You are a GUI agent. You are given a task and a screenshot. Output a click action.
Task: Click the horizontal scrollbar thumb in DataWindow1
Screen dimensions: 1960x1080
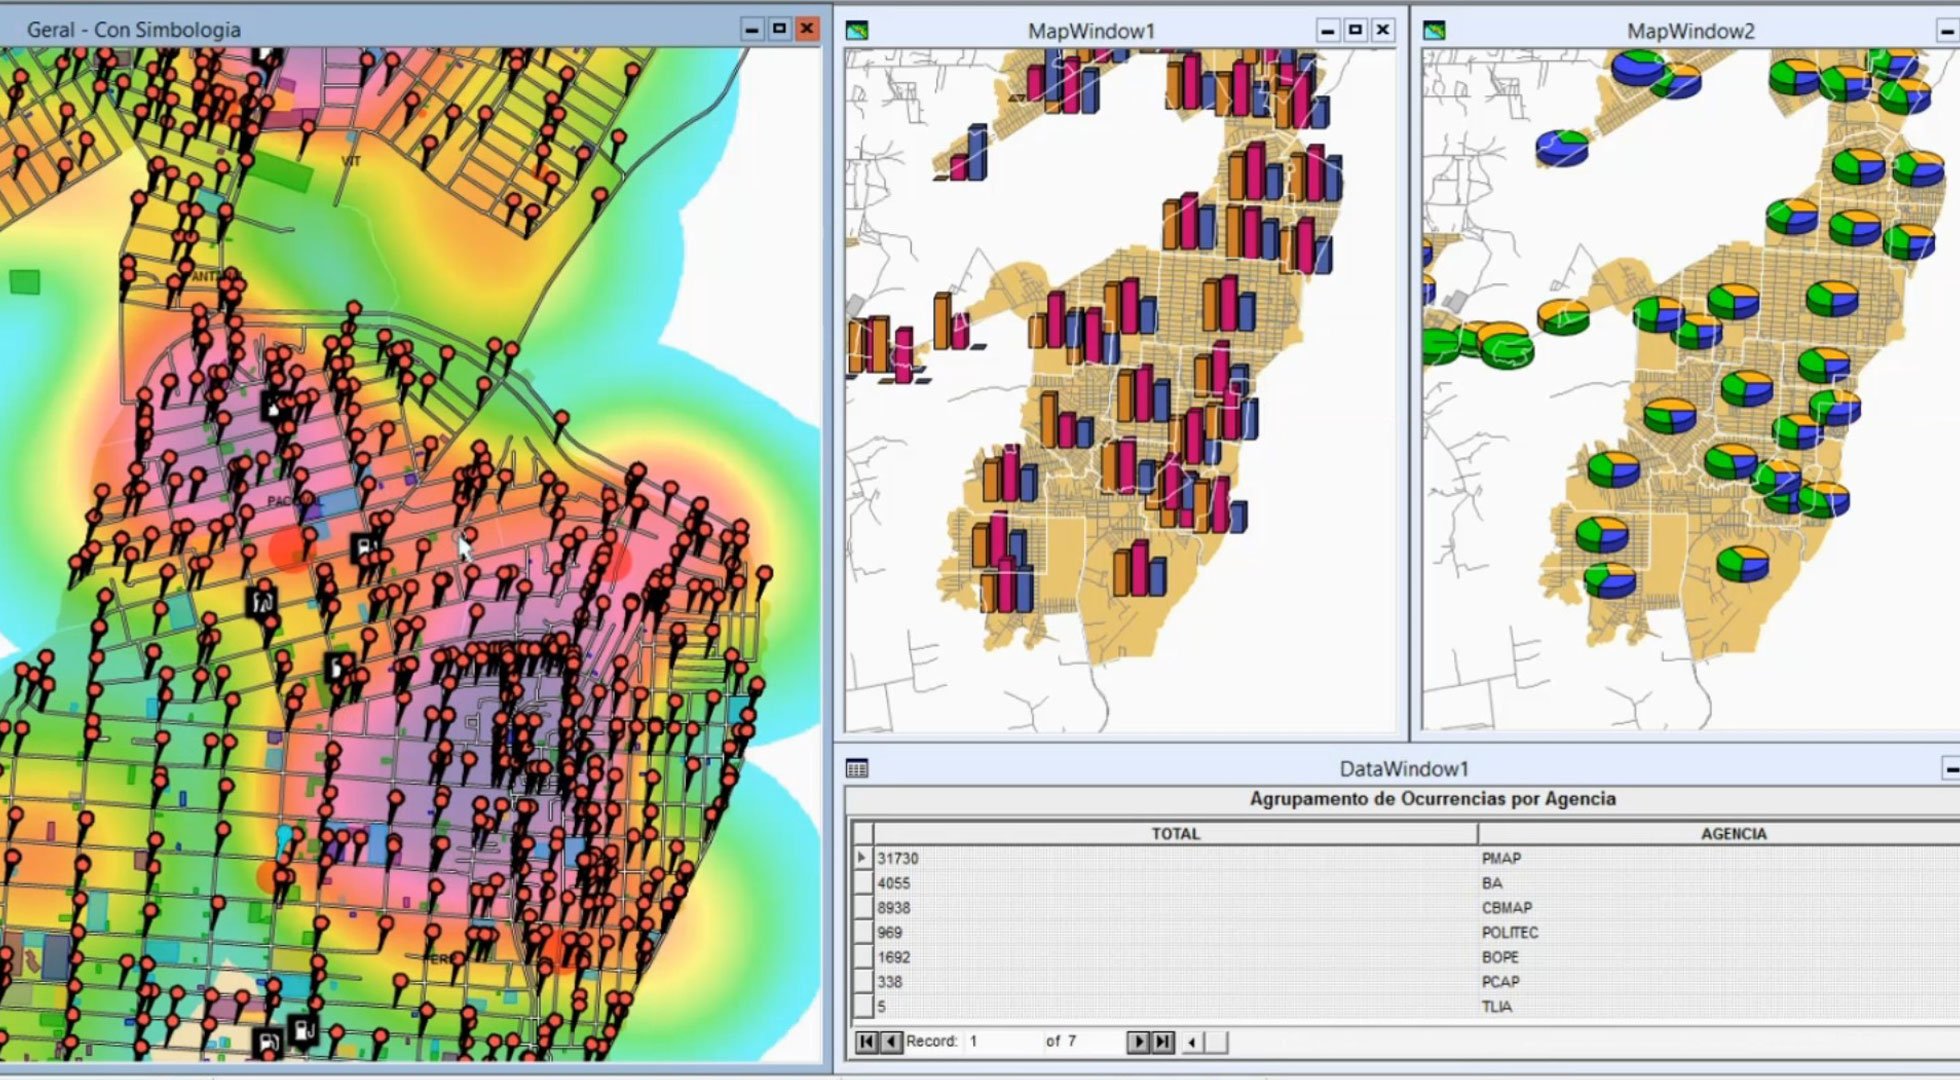(x=1216, y=1042)
